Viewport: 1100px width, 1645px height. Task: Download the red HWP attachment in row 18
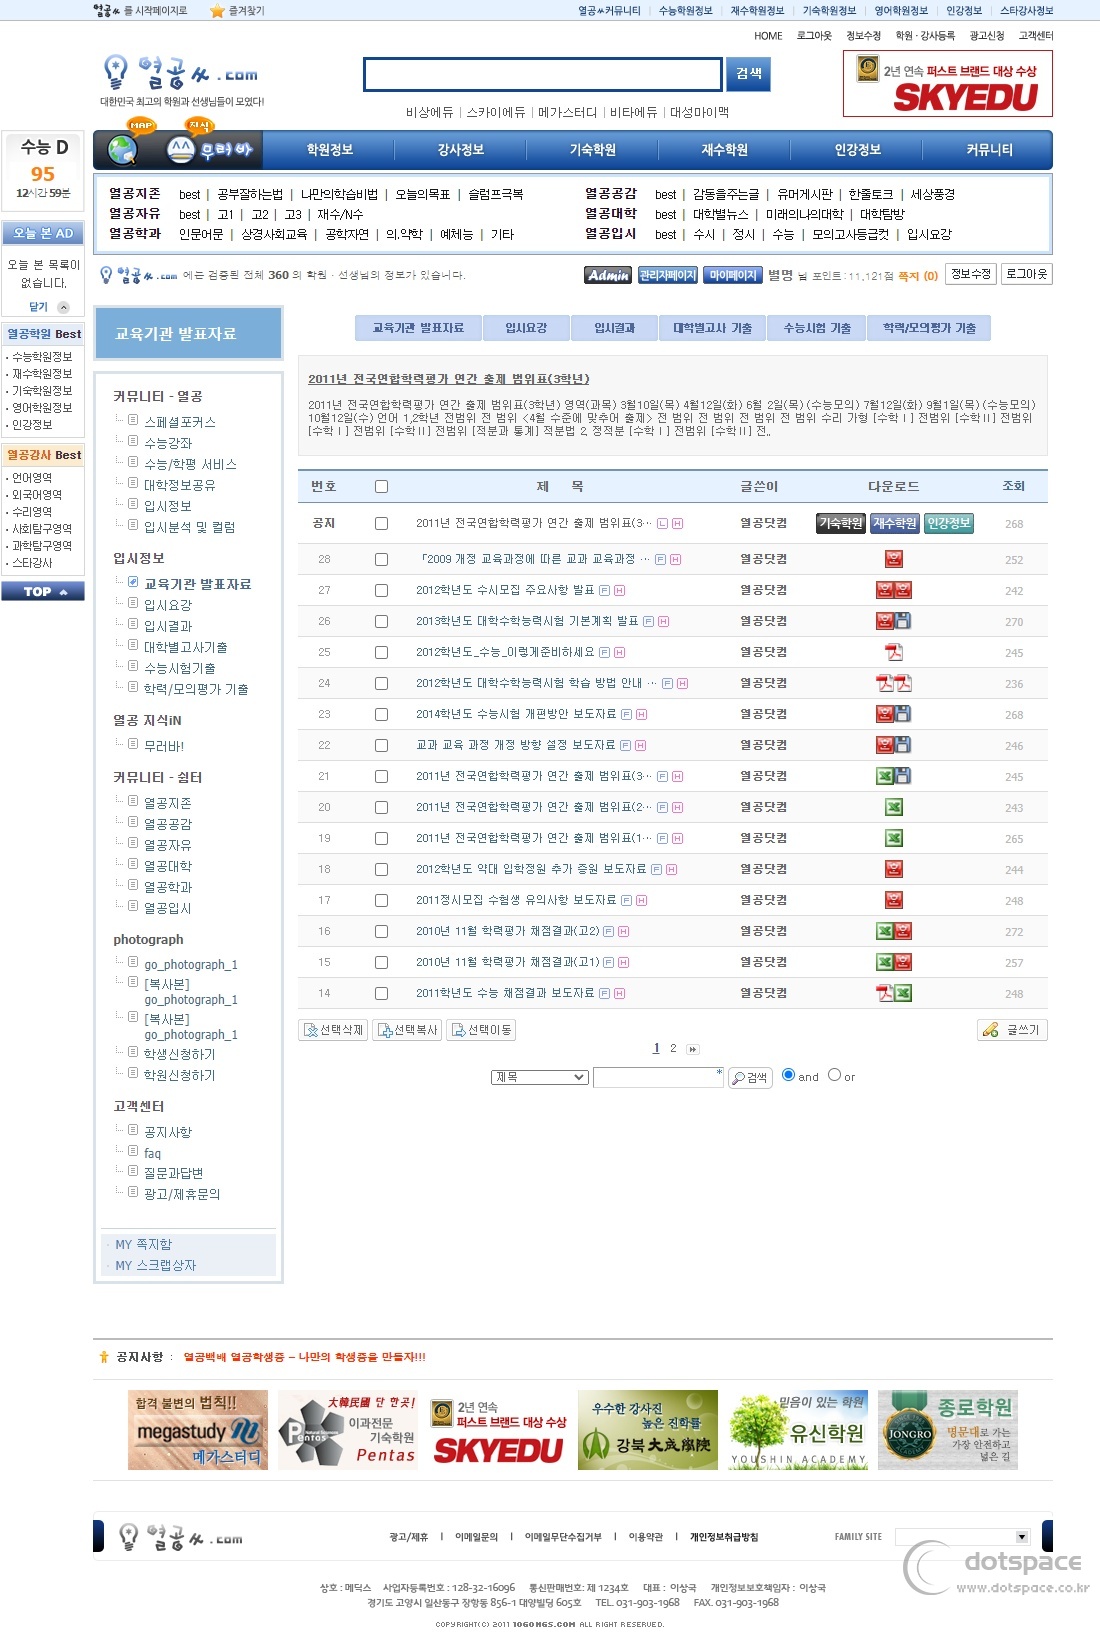[894, 869]
